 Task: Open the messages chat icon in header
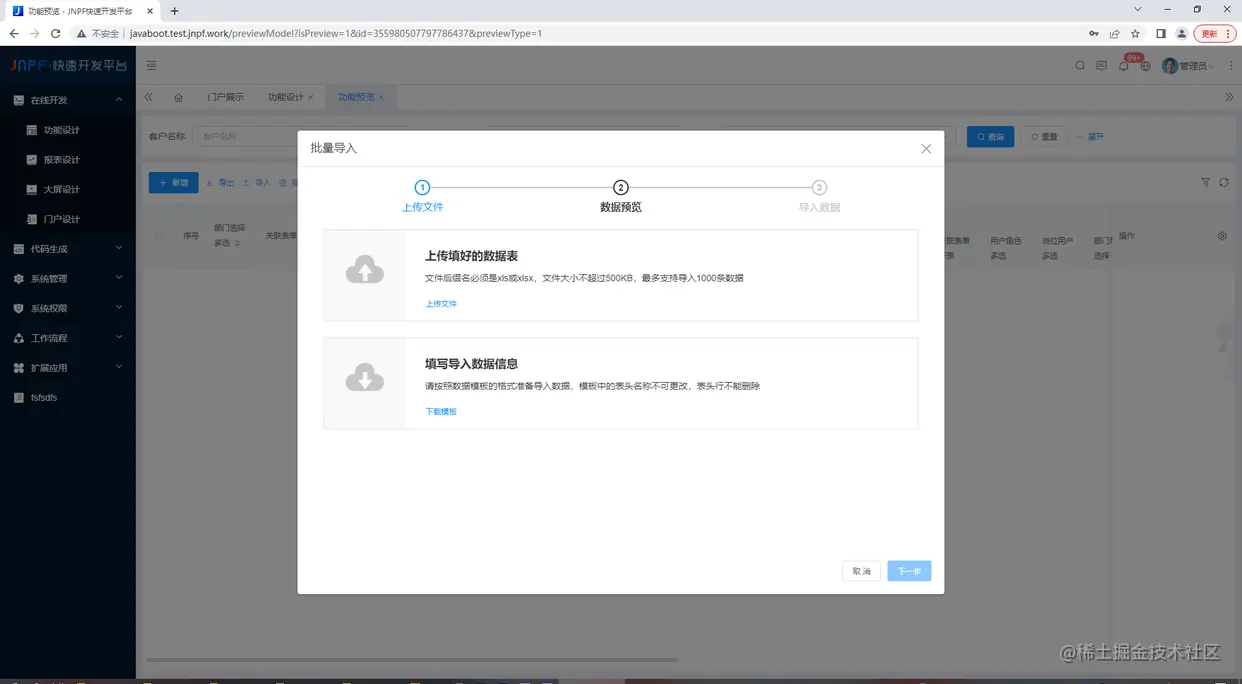click(1102, 66)
